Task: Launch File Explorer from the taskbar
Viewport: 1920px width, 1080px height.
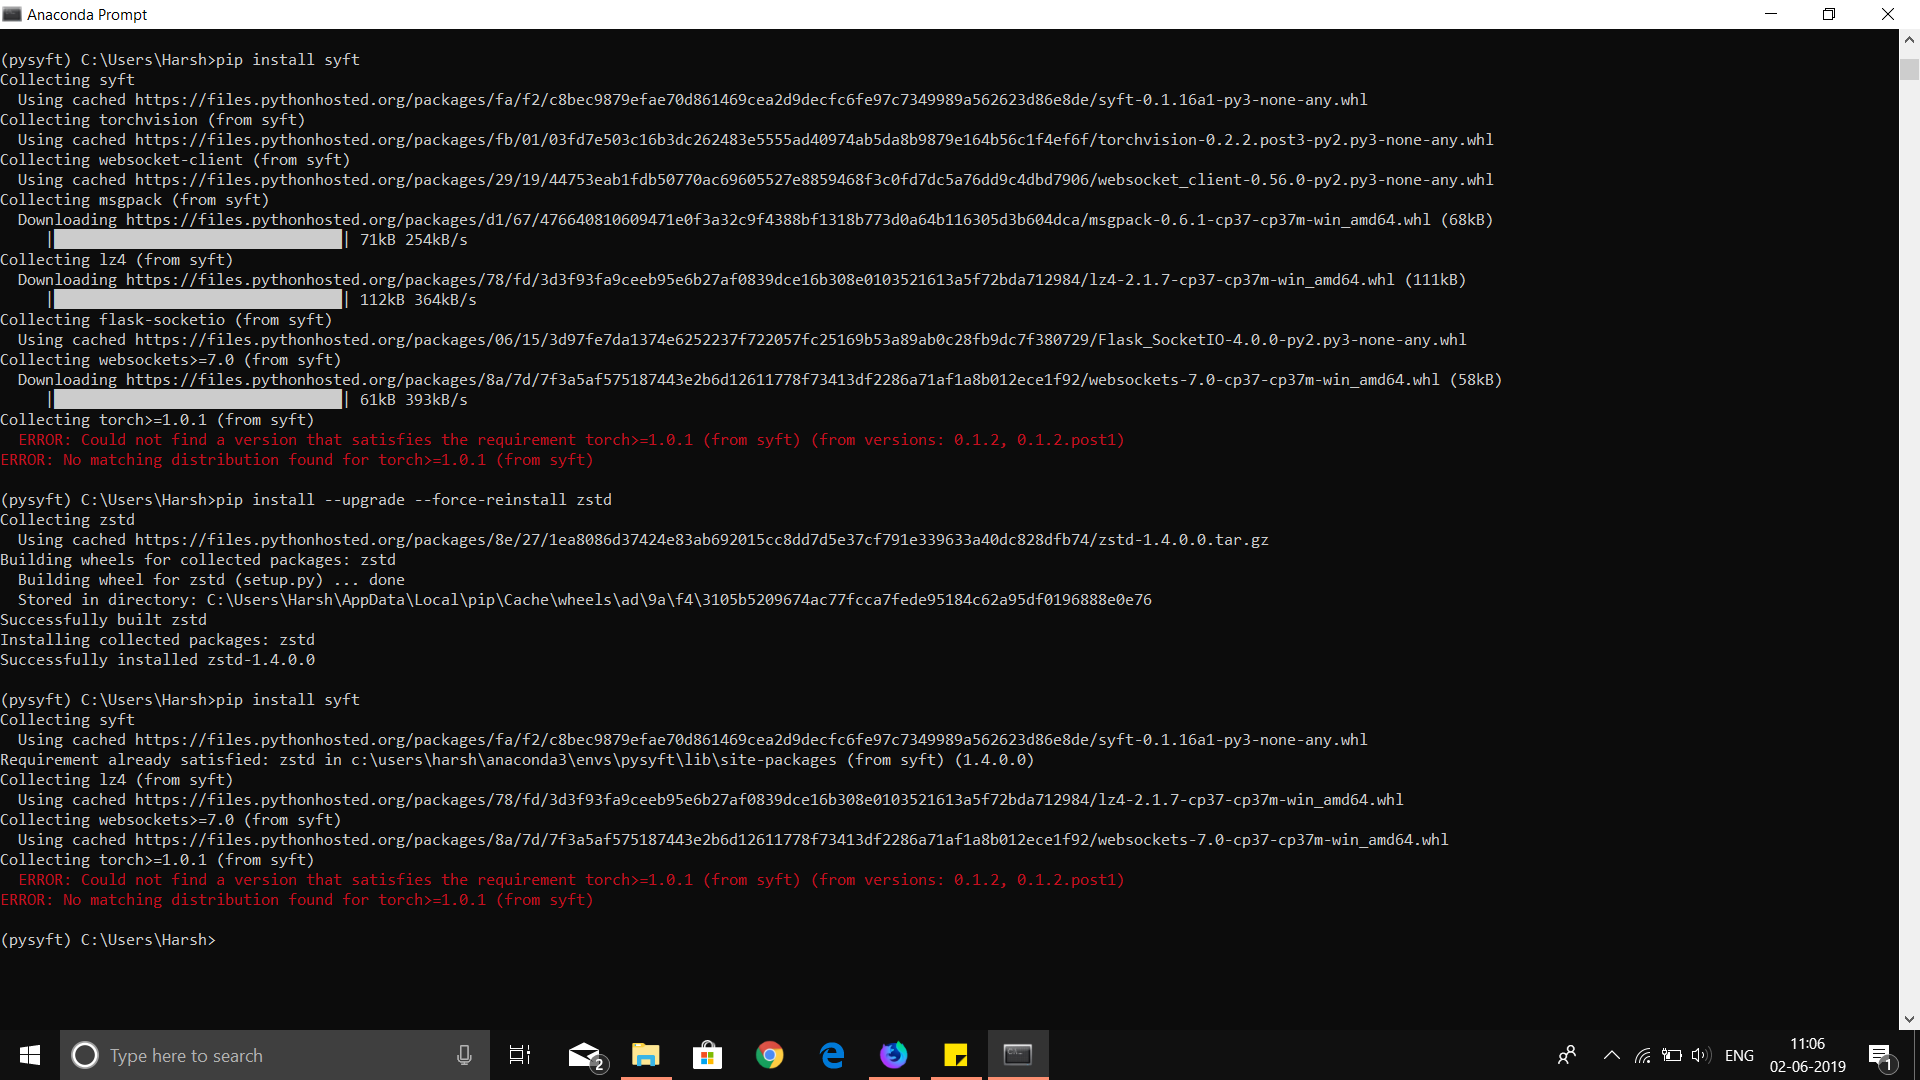Action: click(646, 1055)
